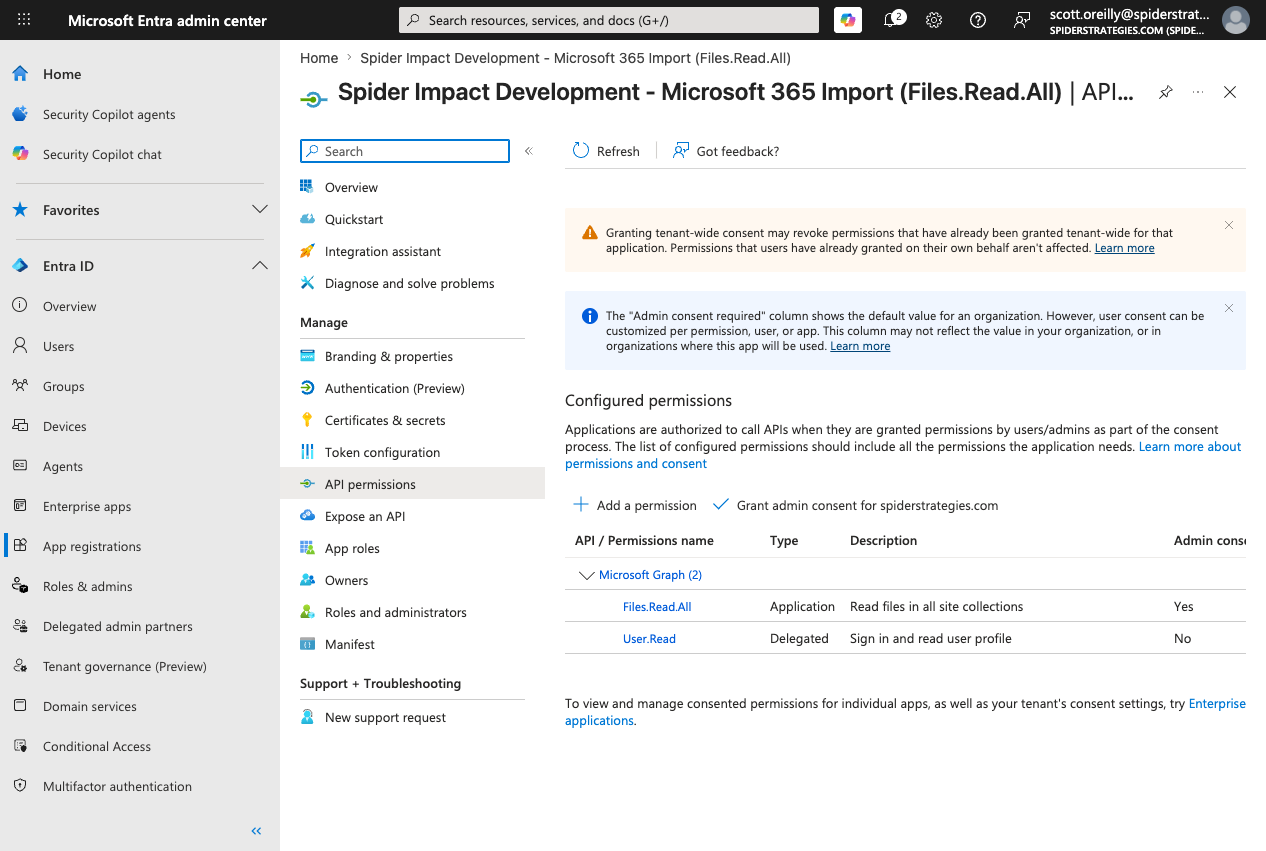This screenshot has width=1266, height=851.
Task: Go to Home breadcrumb
Action: point(319,58)
